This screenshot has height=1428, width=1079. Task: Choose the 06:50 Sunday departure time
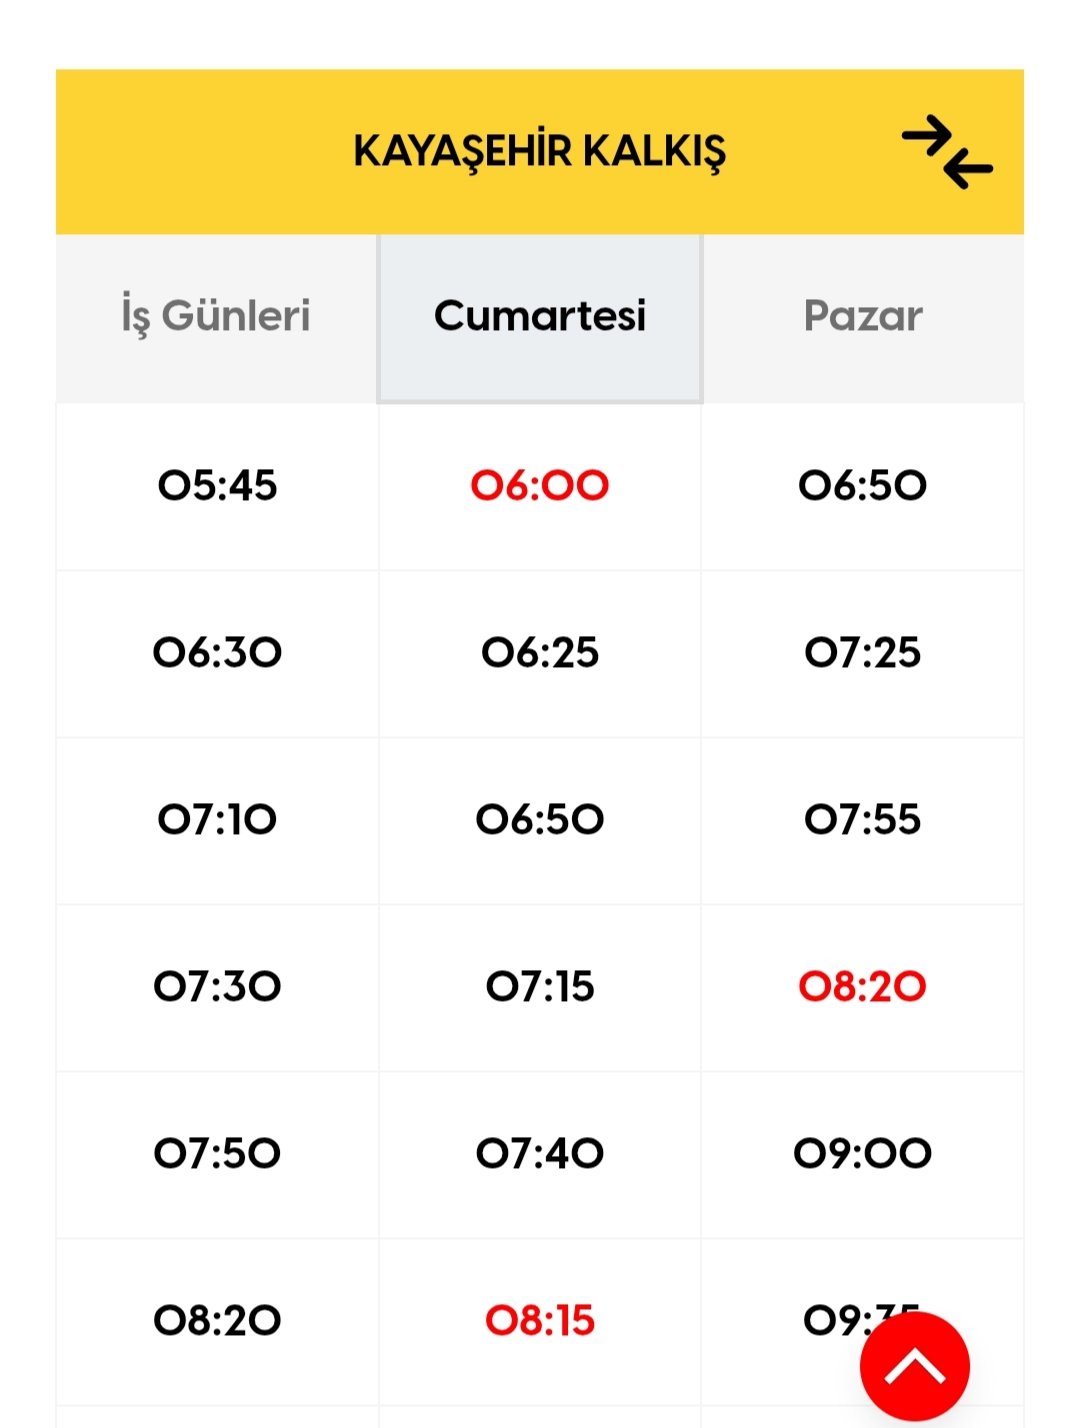(x=863, y=486)
